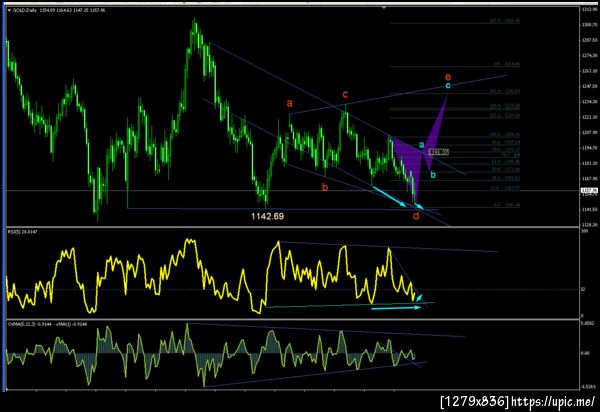Select the long cyan arrow sloping toward wave d
This screenshot has width=600, height=412.
(x=389, y=197)
